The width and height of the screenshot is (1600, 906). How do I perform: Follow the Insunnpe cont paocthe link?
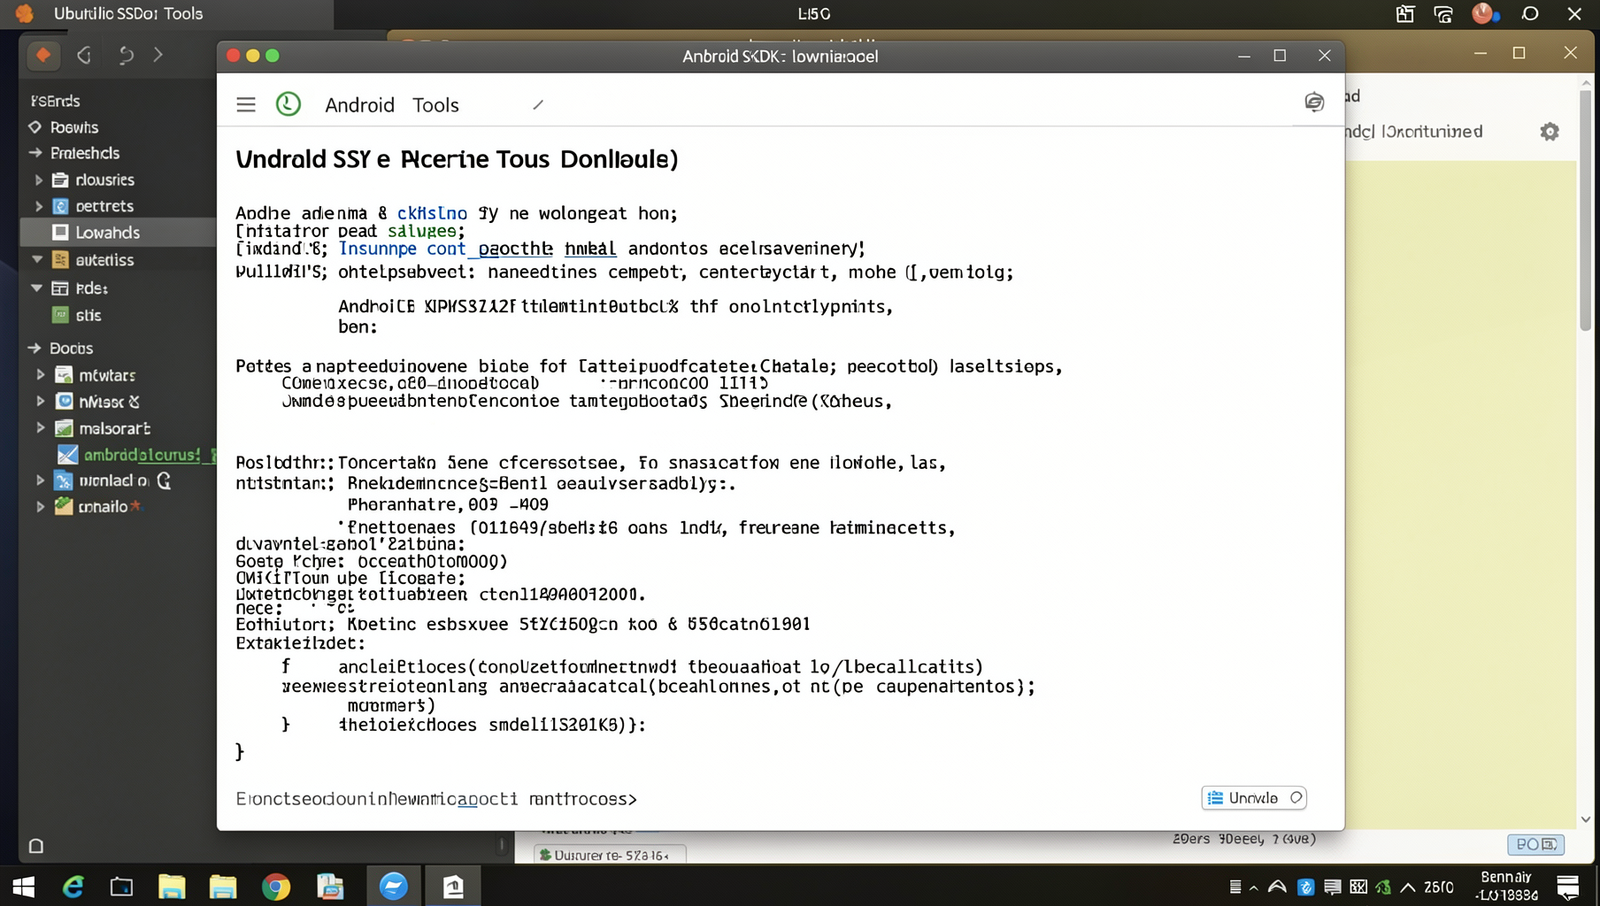point(446,249)
